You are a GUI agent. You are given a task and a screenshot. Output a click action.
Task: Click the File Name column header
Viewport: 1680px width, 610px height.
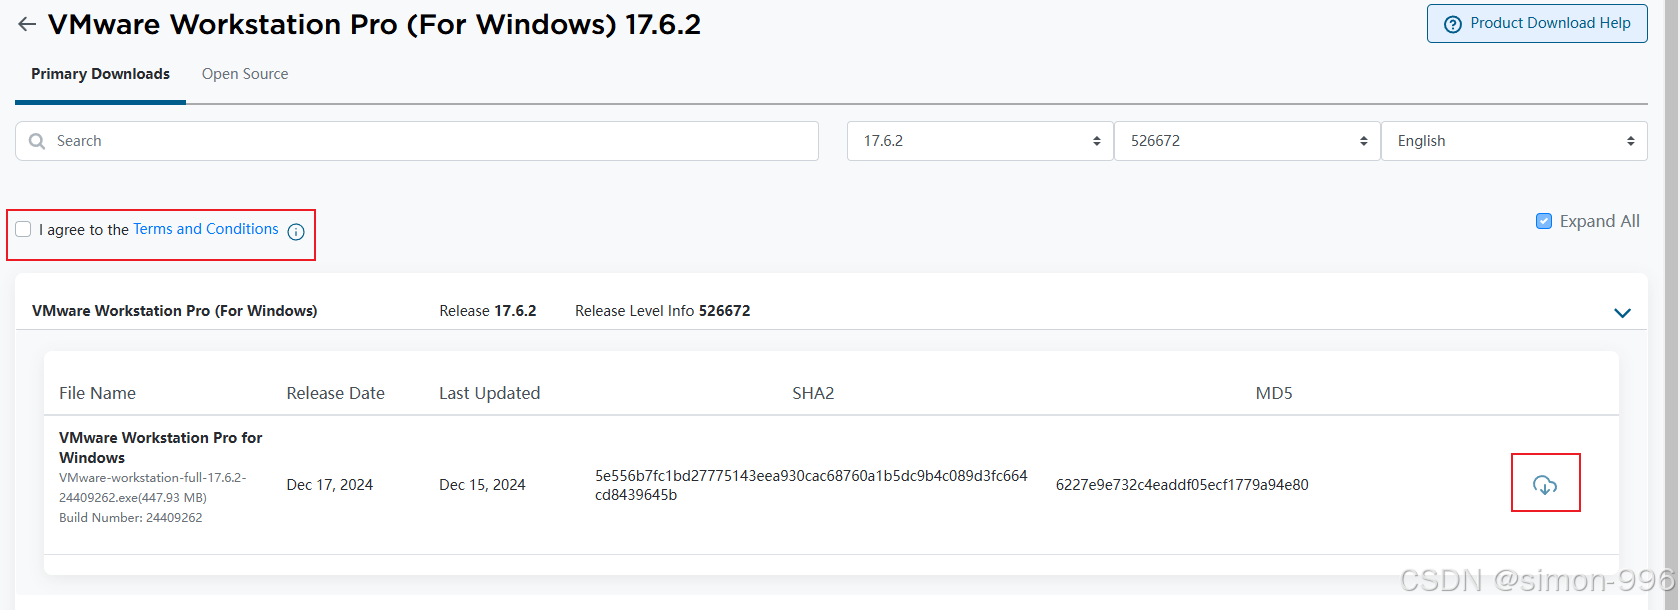[x=97, y=393]
